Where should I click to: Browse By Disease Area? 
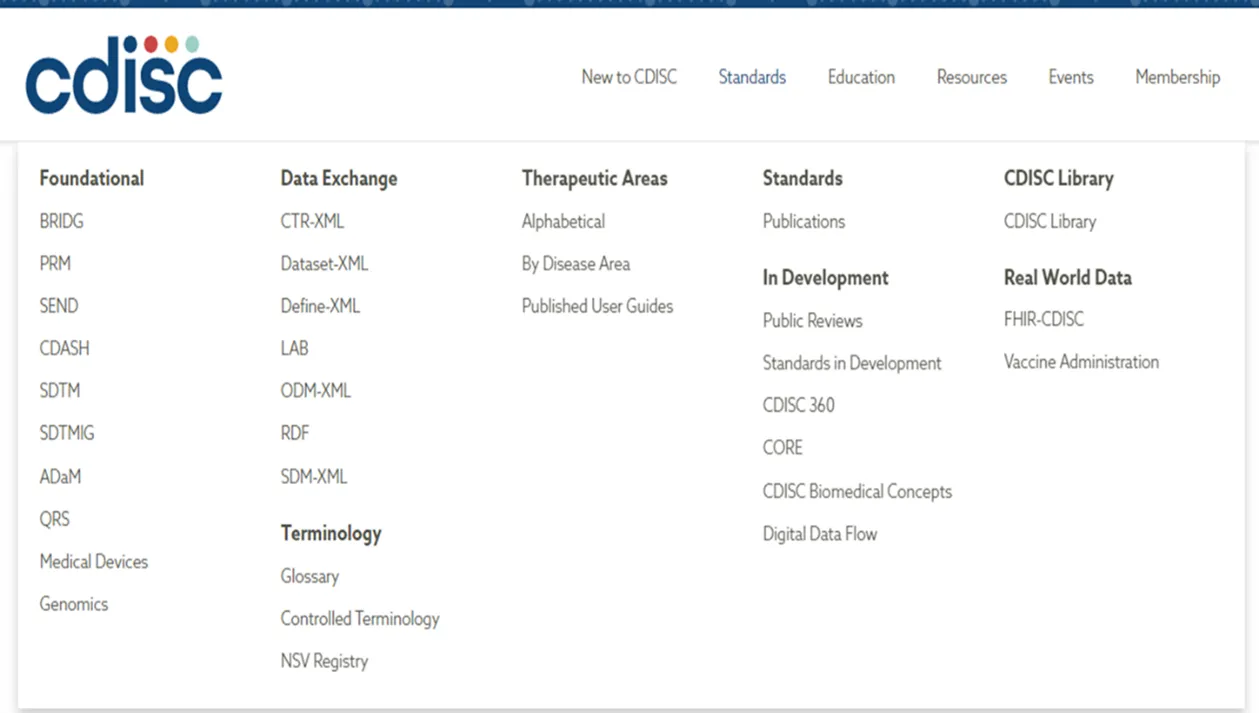click(x=576, y=263)
